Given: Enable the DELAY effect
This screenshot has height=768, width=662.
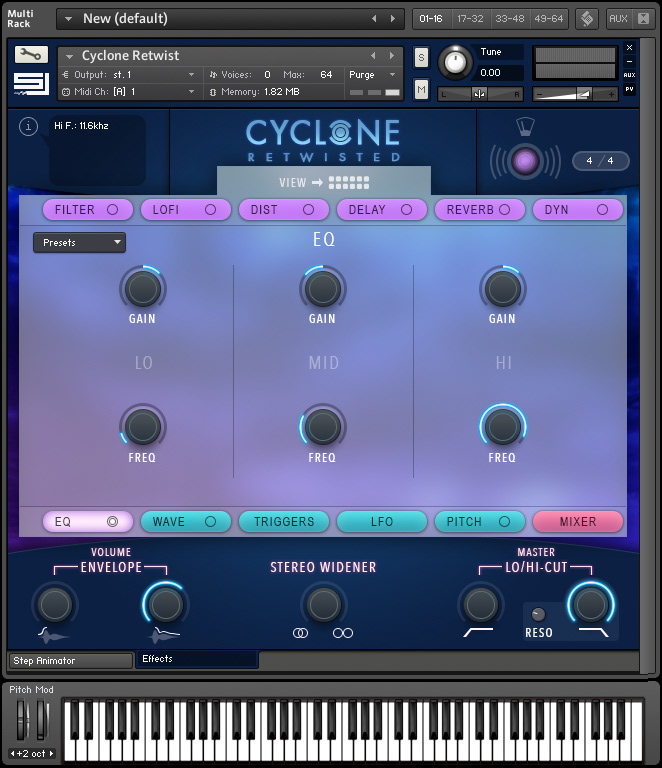Looking at the screenshot, I should point(406,210).
